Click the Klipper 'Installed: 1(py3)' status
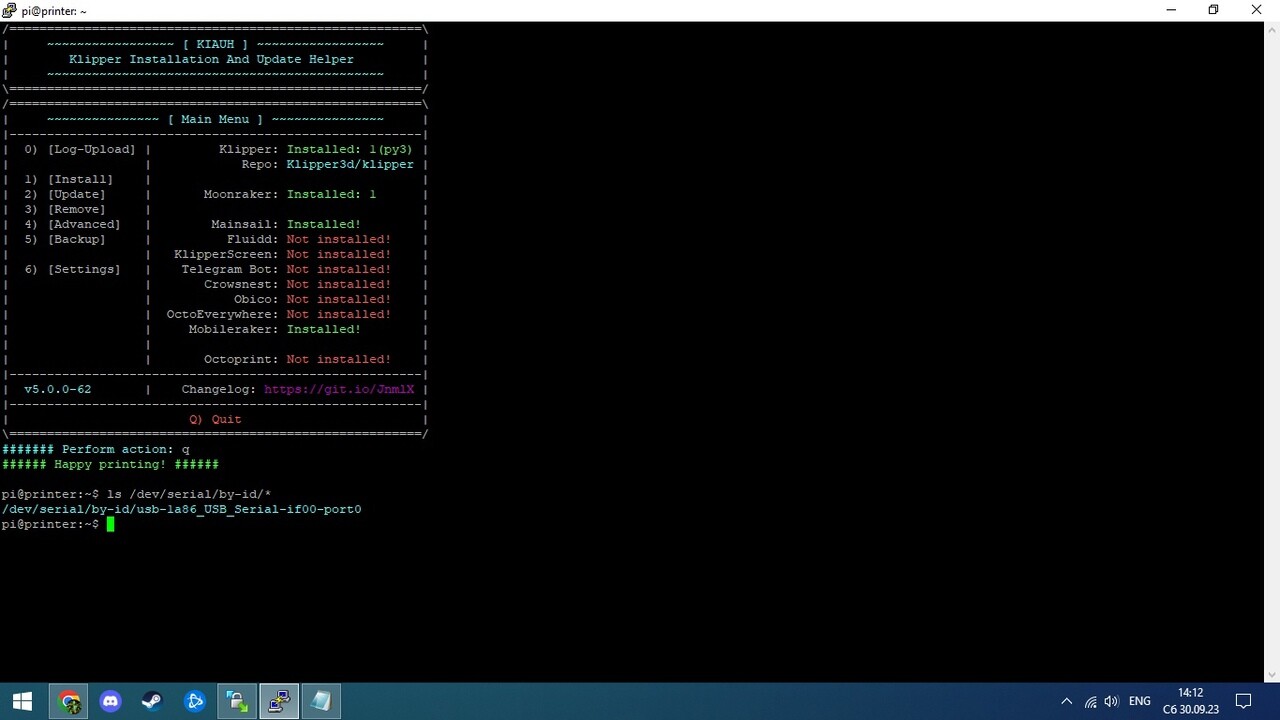This screenshot has height=720, width=1280. (349, 149)
